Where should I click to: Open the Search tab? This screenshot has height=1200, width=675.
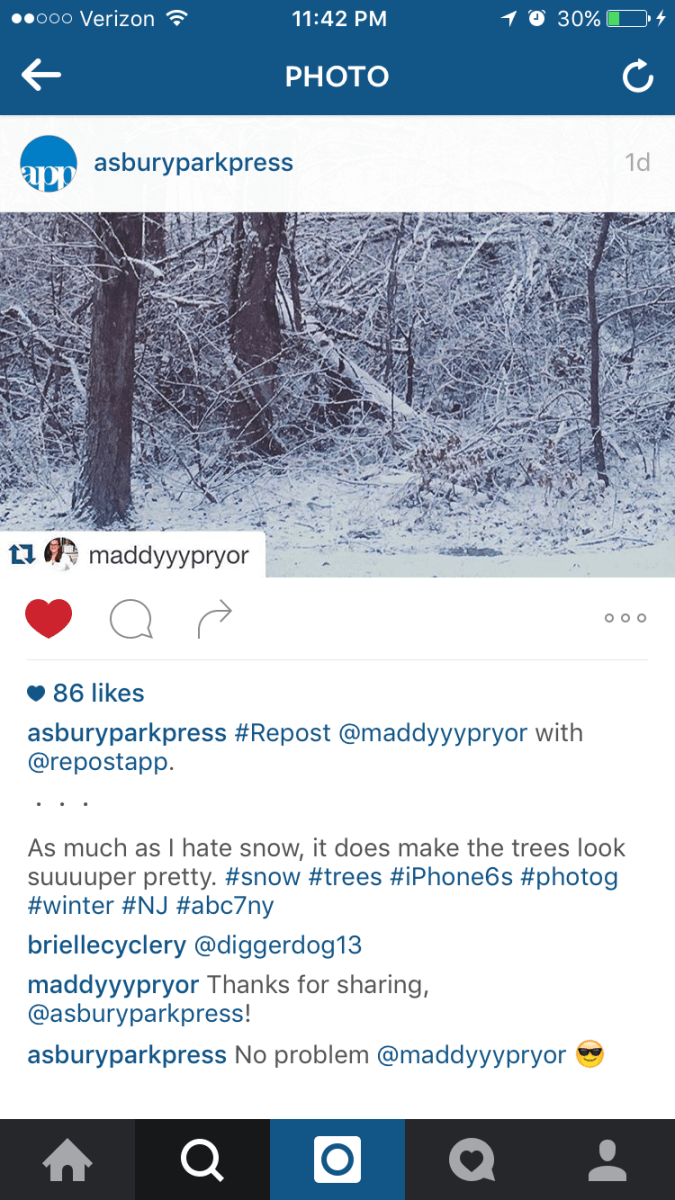click(x=202, y=1160)
